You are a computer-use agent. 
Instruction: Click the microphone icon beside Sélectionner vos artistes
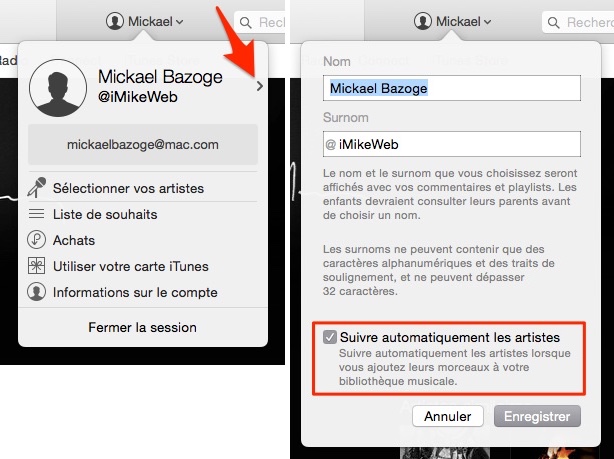[x=36, y=188]
